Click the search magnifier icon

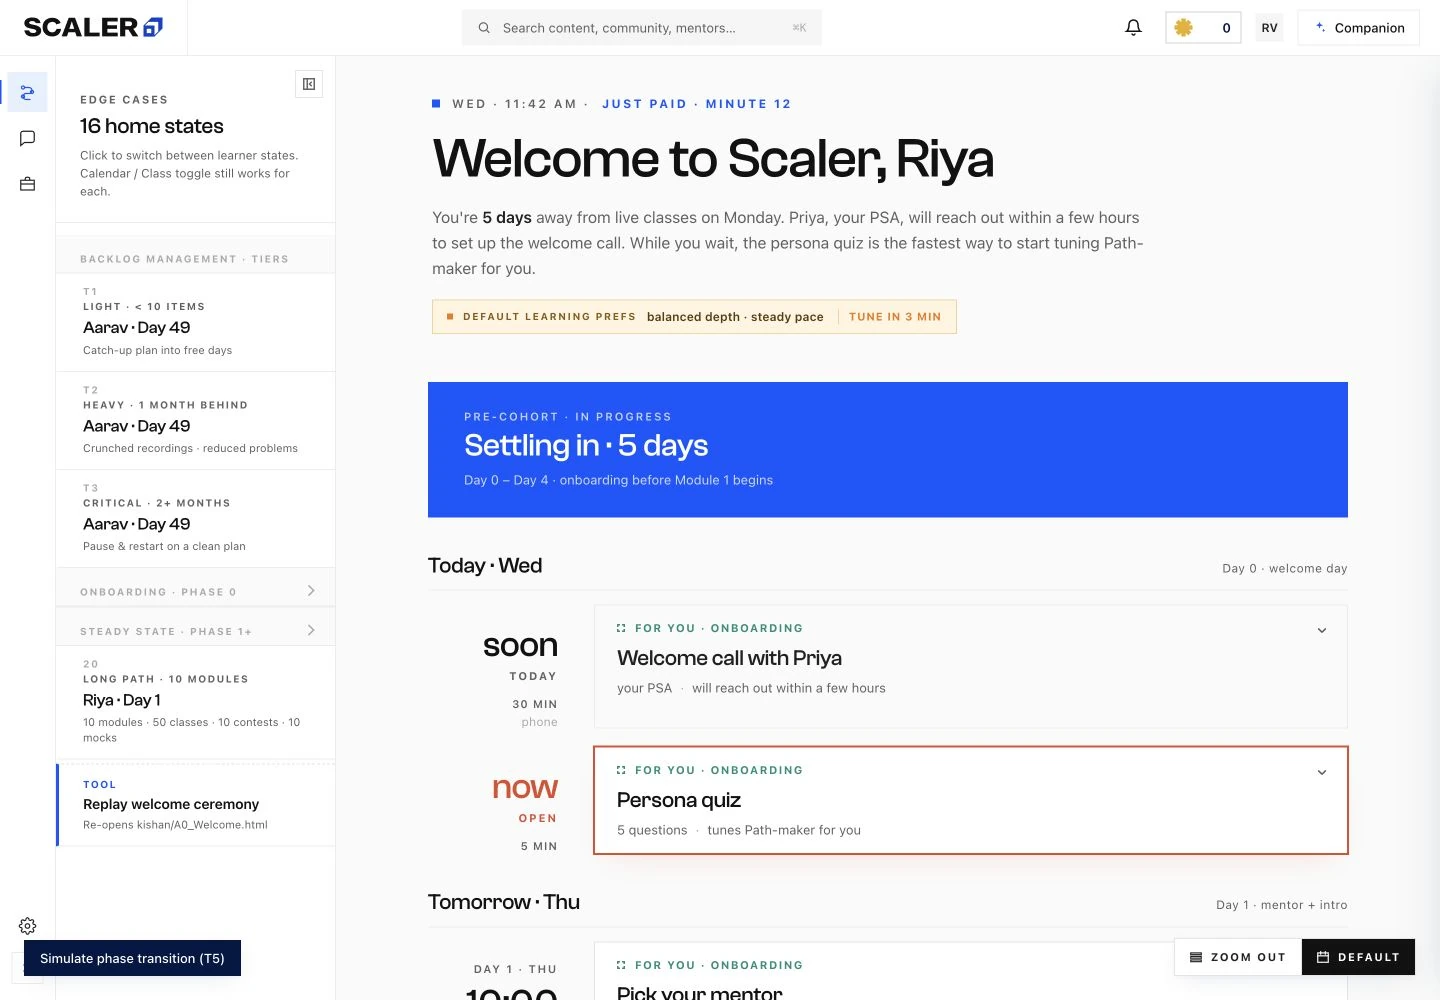tap(484, 28)
